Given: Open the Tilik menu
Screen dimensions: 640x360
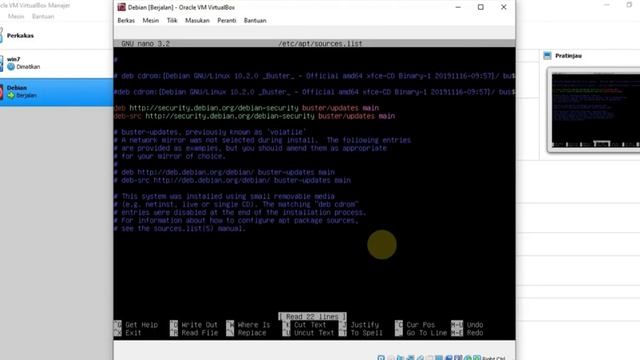Looking at the screenshot, I should tap(172, 20).
